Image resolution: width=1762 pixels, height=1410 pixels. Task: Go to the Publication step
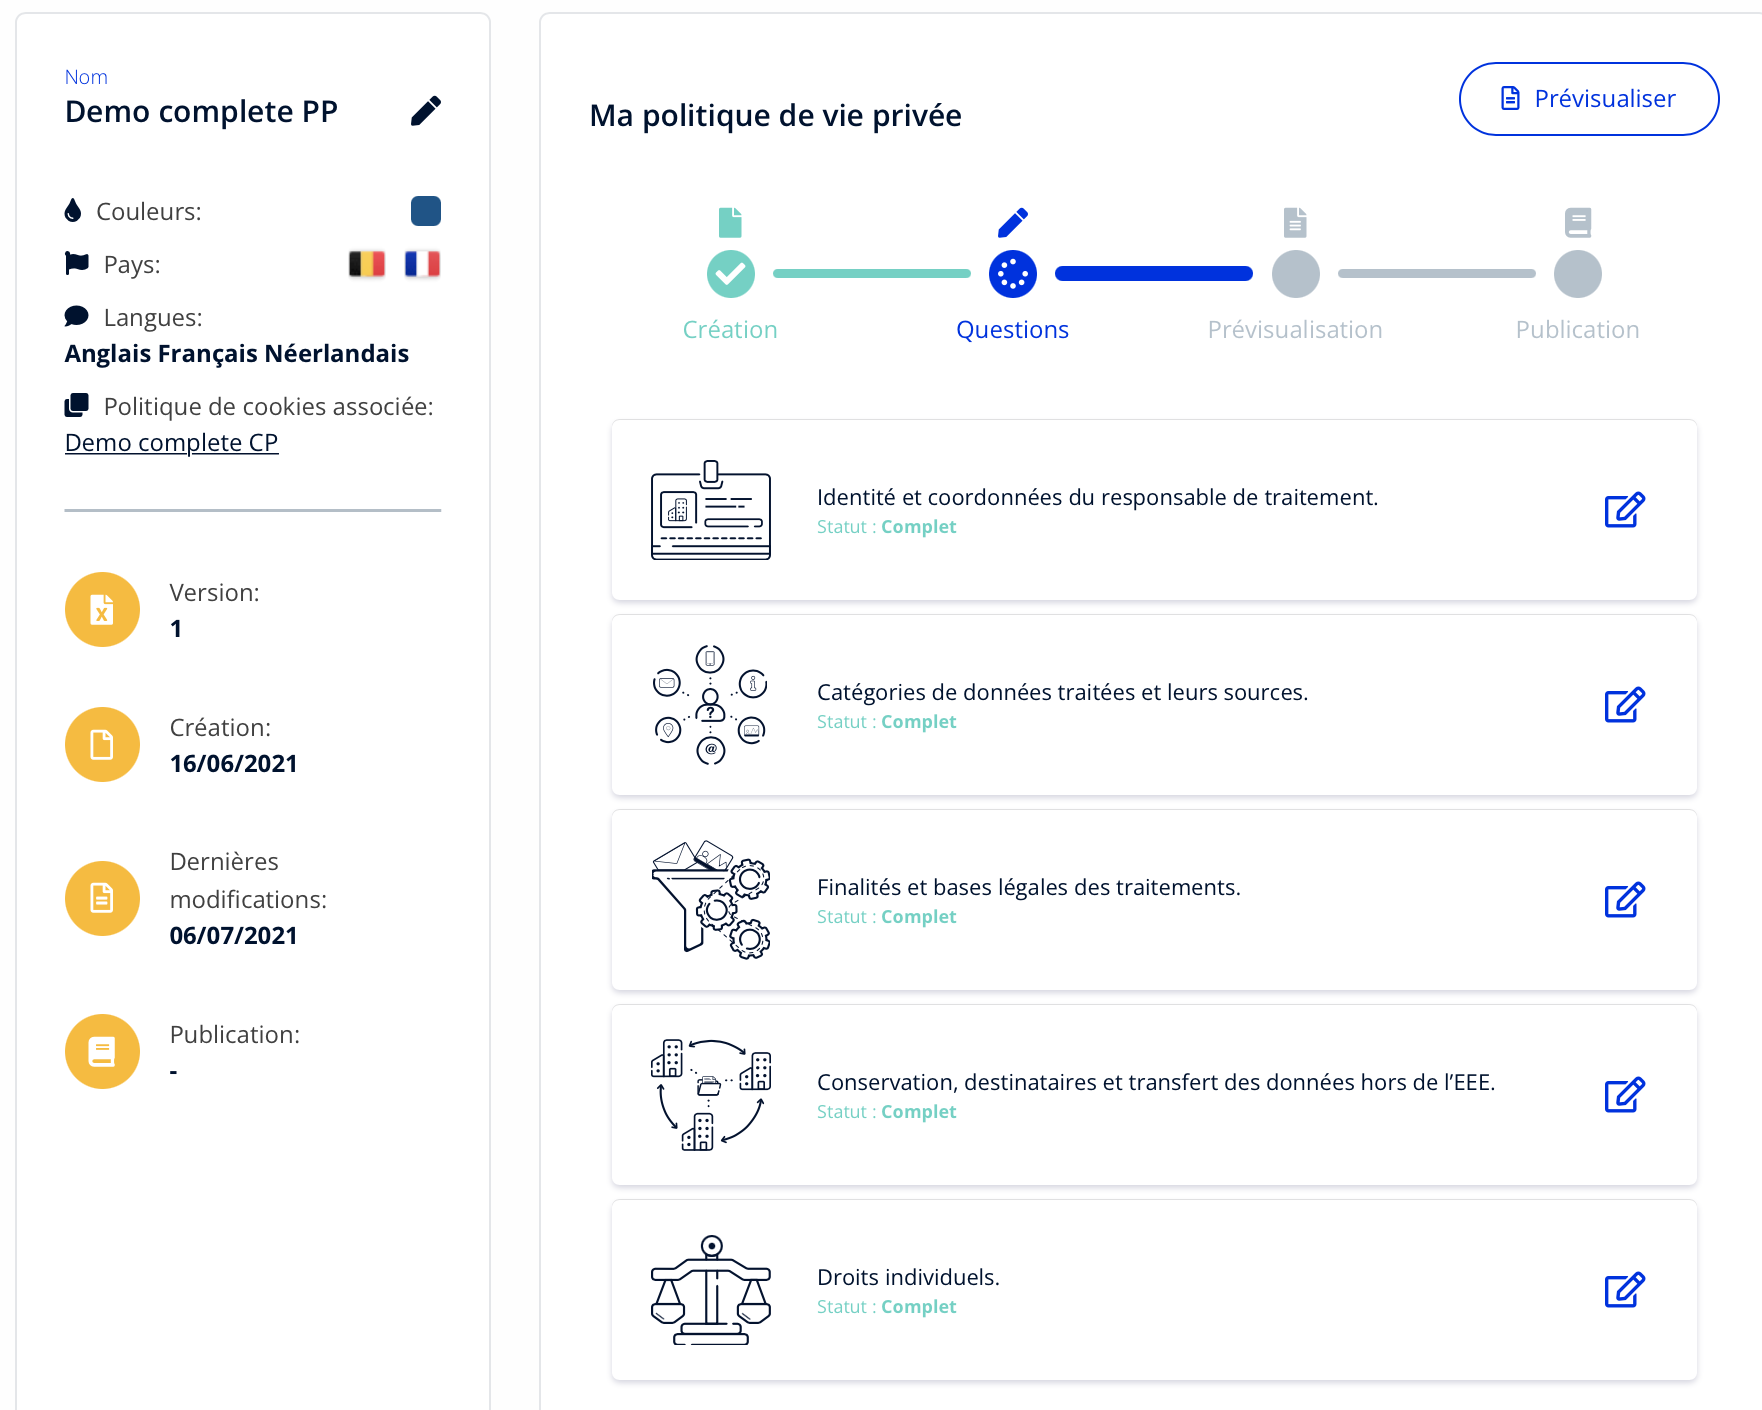pos(1577,274)
